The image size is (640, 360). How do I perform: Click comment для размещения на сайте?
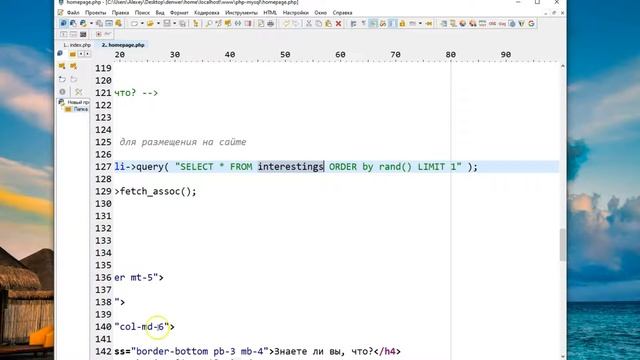pos(182,142)
